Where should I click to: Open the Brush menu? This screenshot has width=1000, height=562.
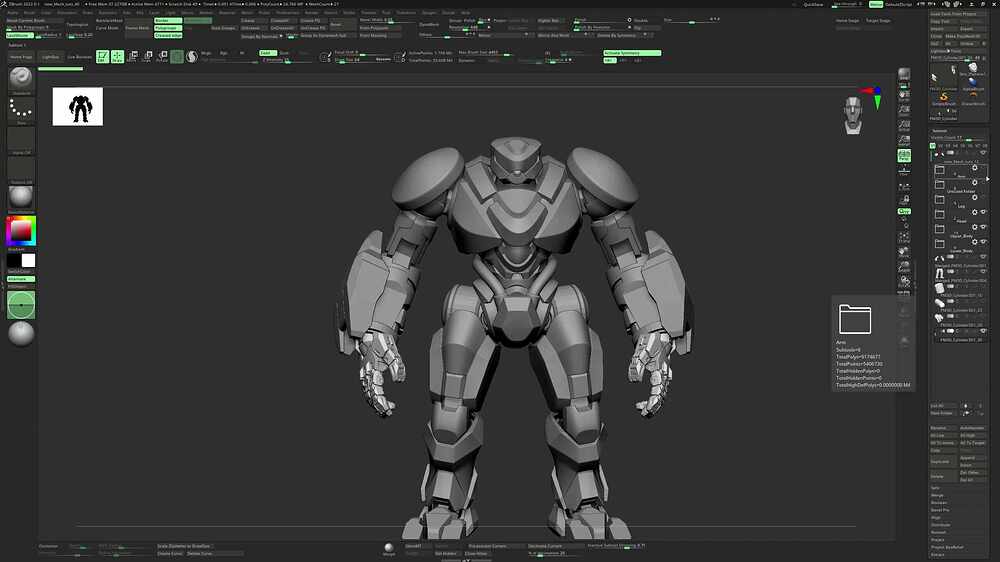tap(29, 13)
